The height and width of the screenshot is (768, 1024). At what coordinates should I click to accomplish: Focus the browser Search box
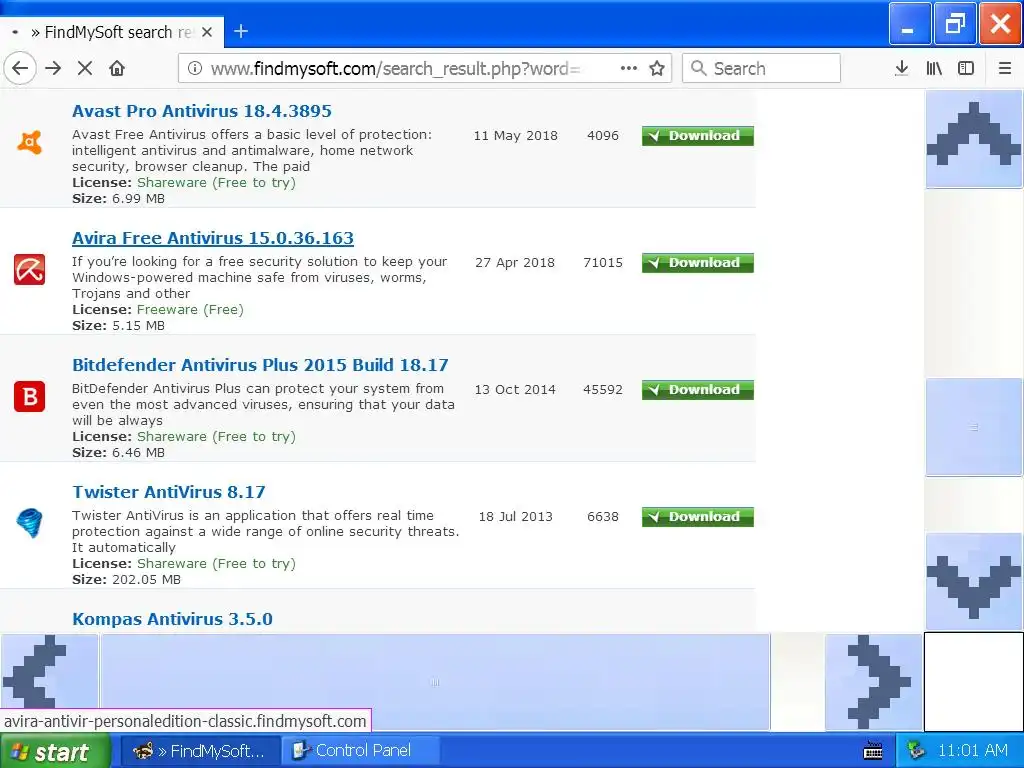pyautogui.click(x=761, y=68)
